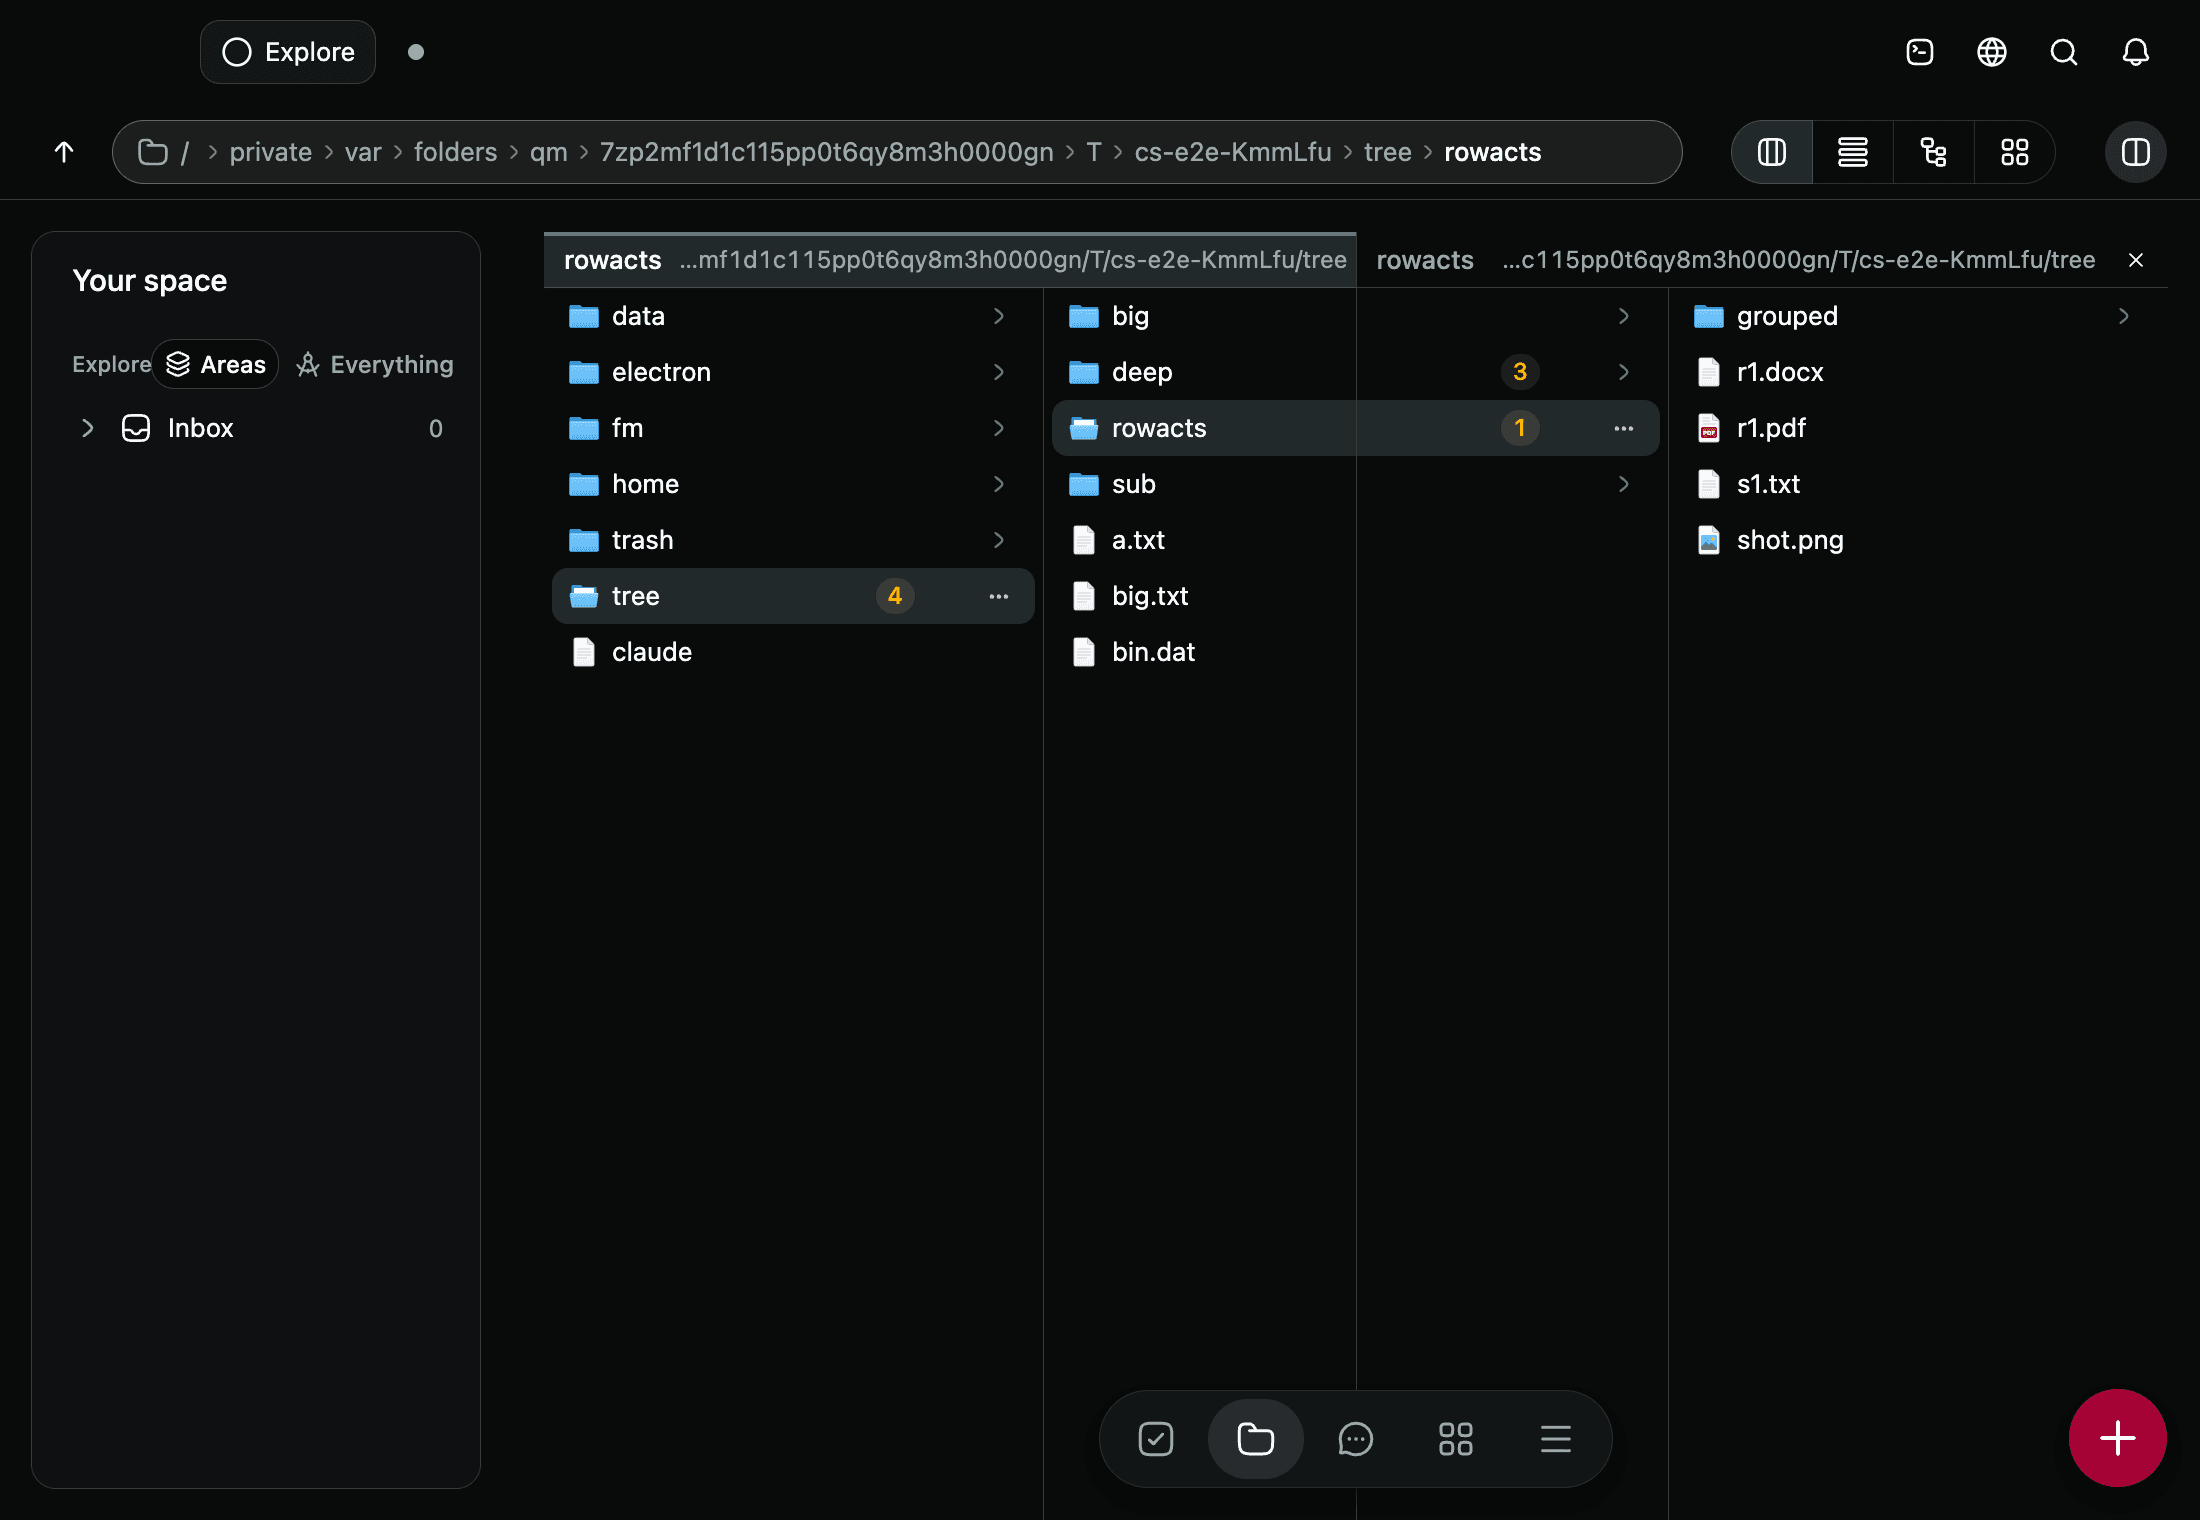Expand the sub folder chevron
This screenshot has height=1520, width=2200.
click(x=1624, y=484)
